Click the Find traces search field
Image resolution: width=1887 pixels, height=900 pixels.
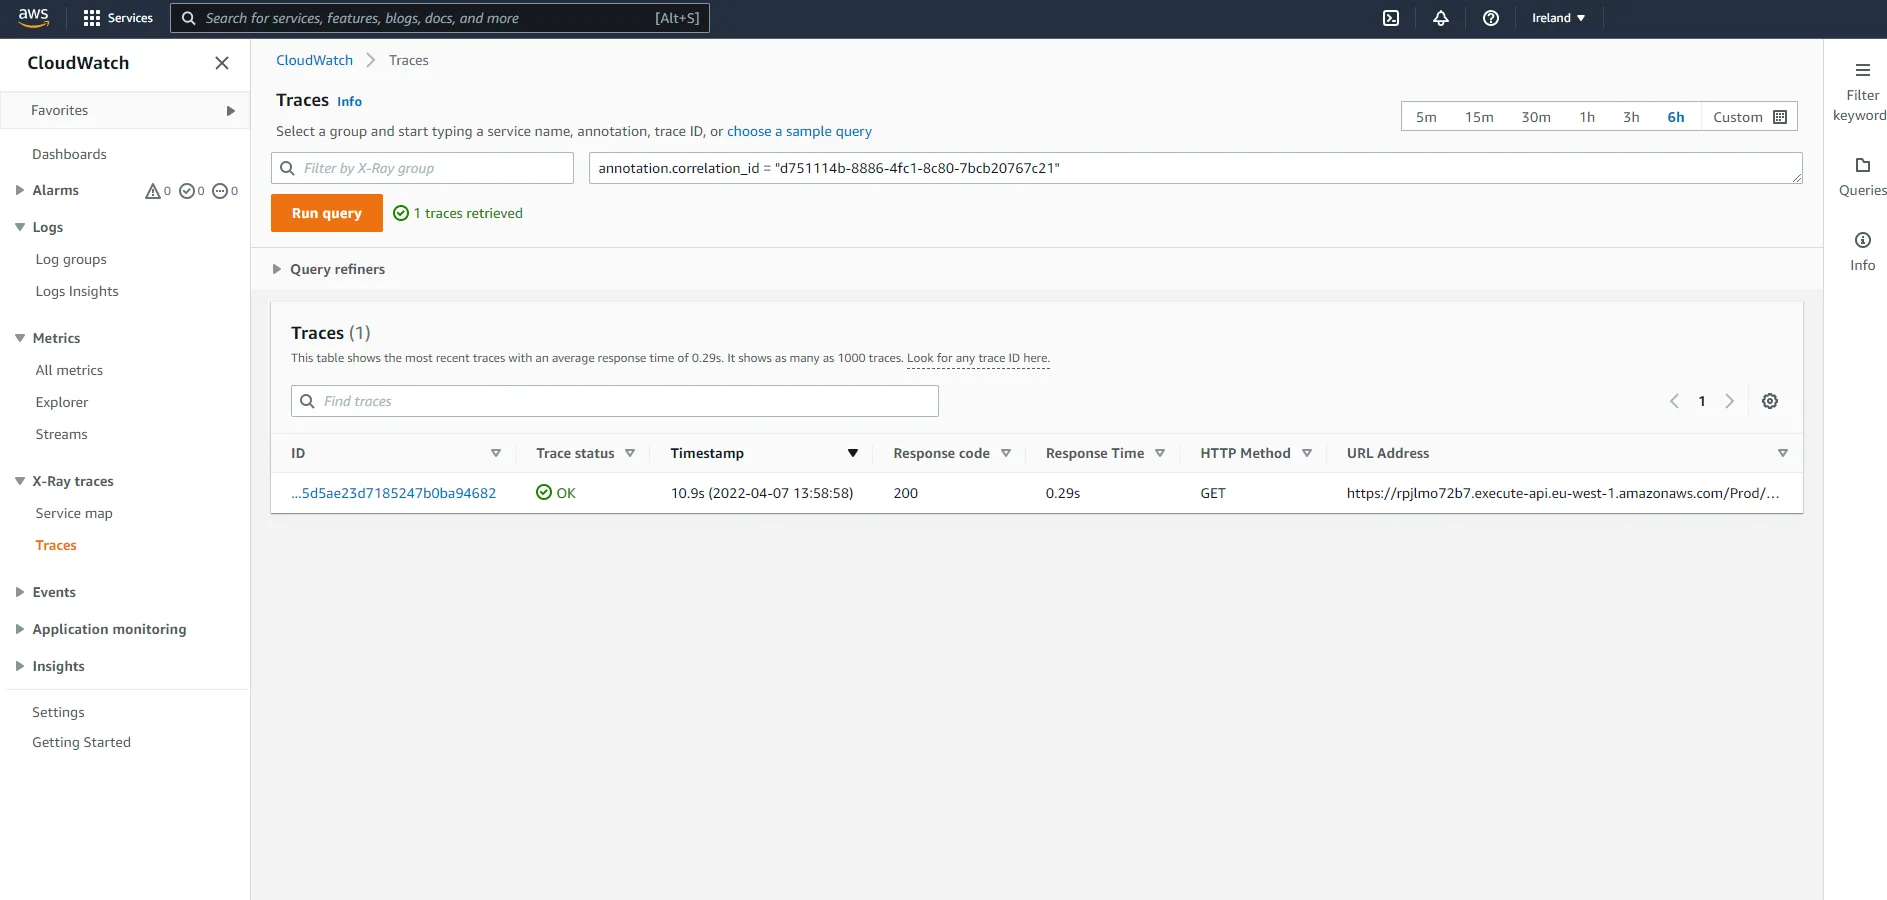click(613, 401)
